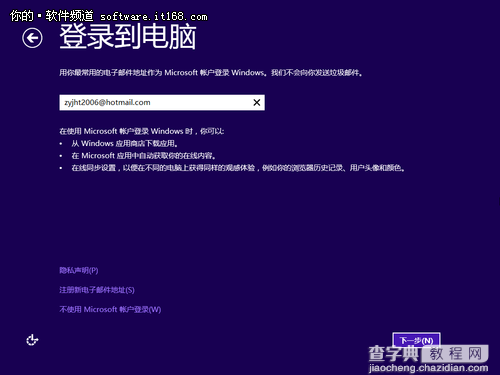Click 注册新电子邮件地址(S) link

click(97, 290)
